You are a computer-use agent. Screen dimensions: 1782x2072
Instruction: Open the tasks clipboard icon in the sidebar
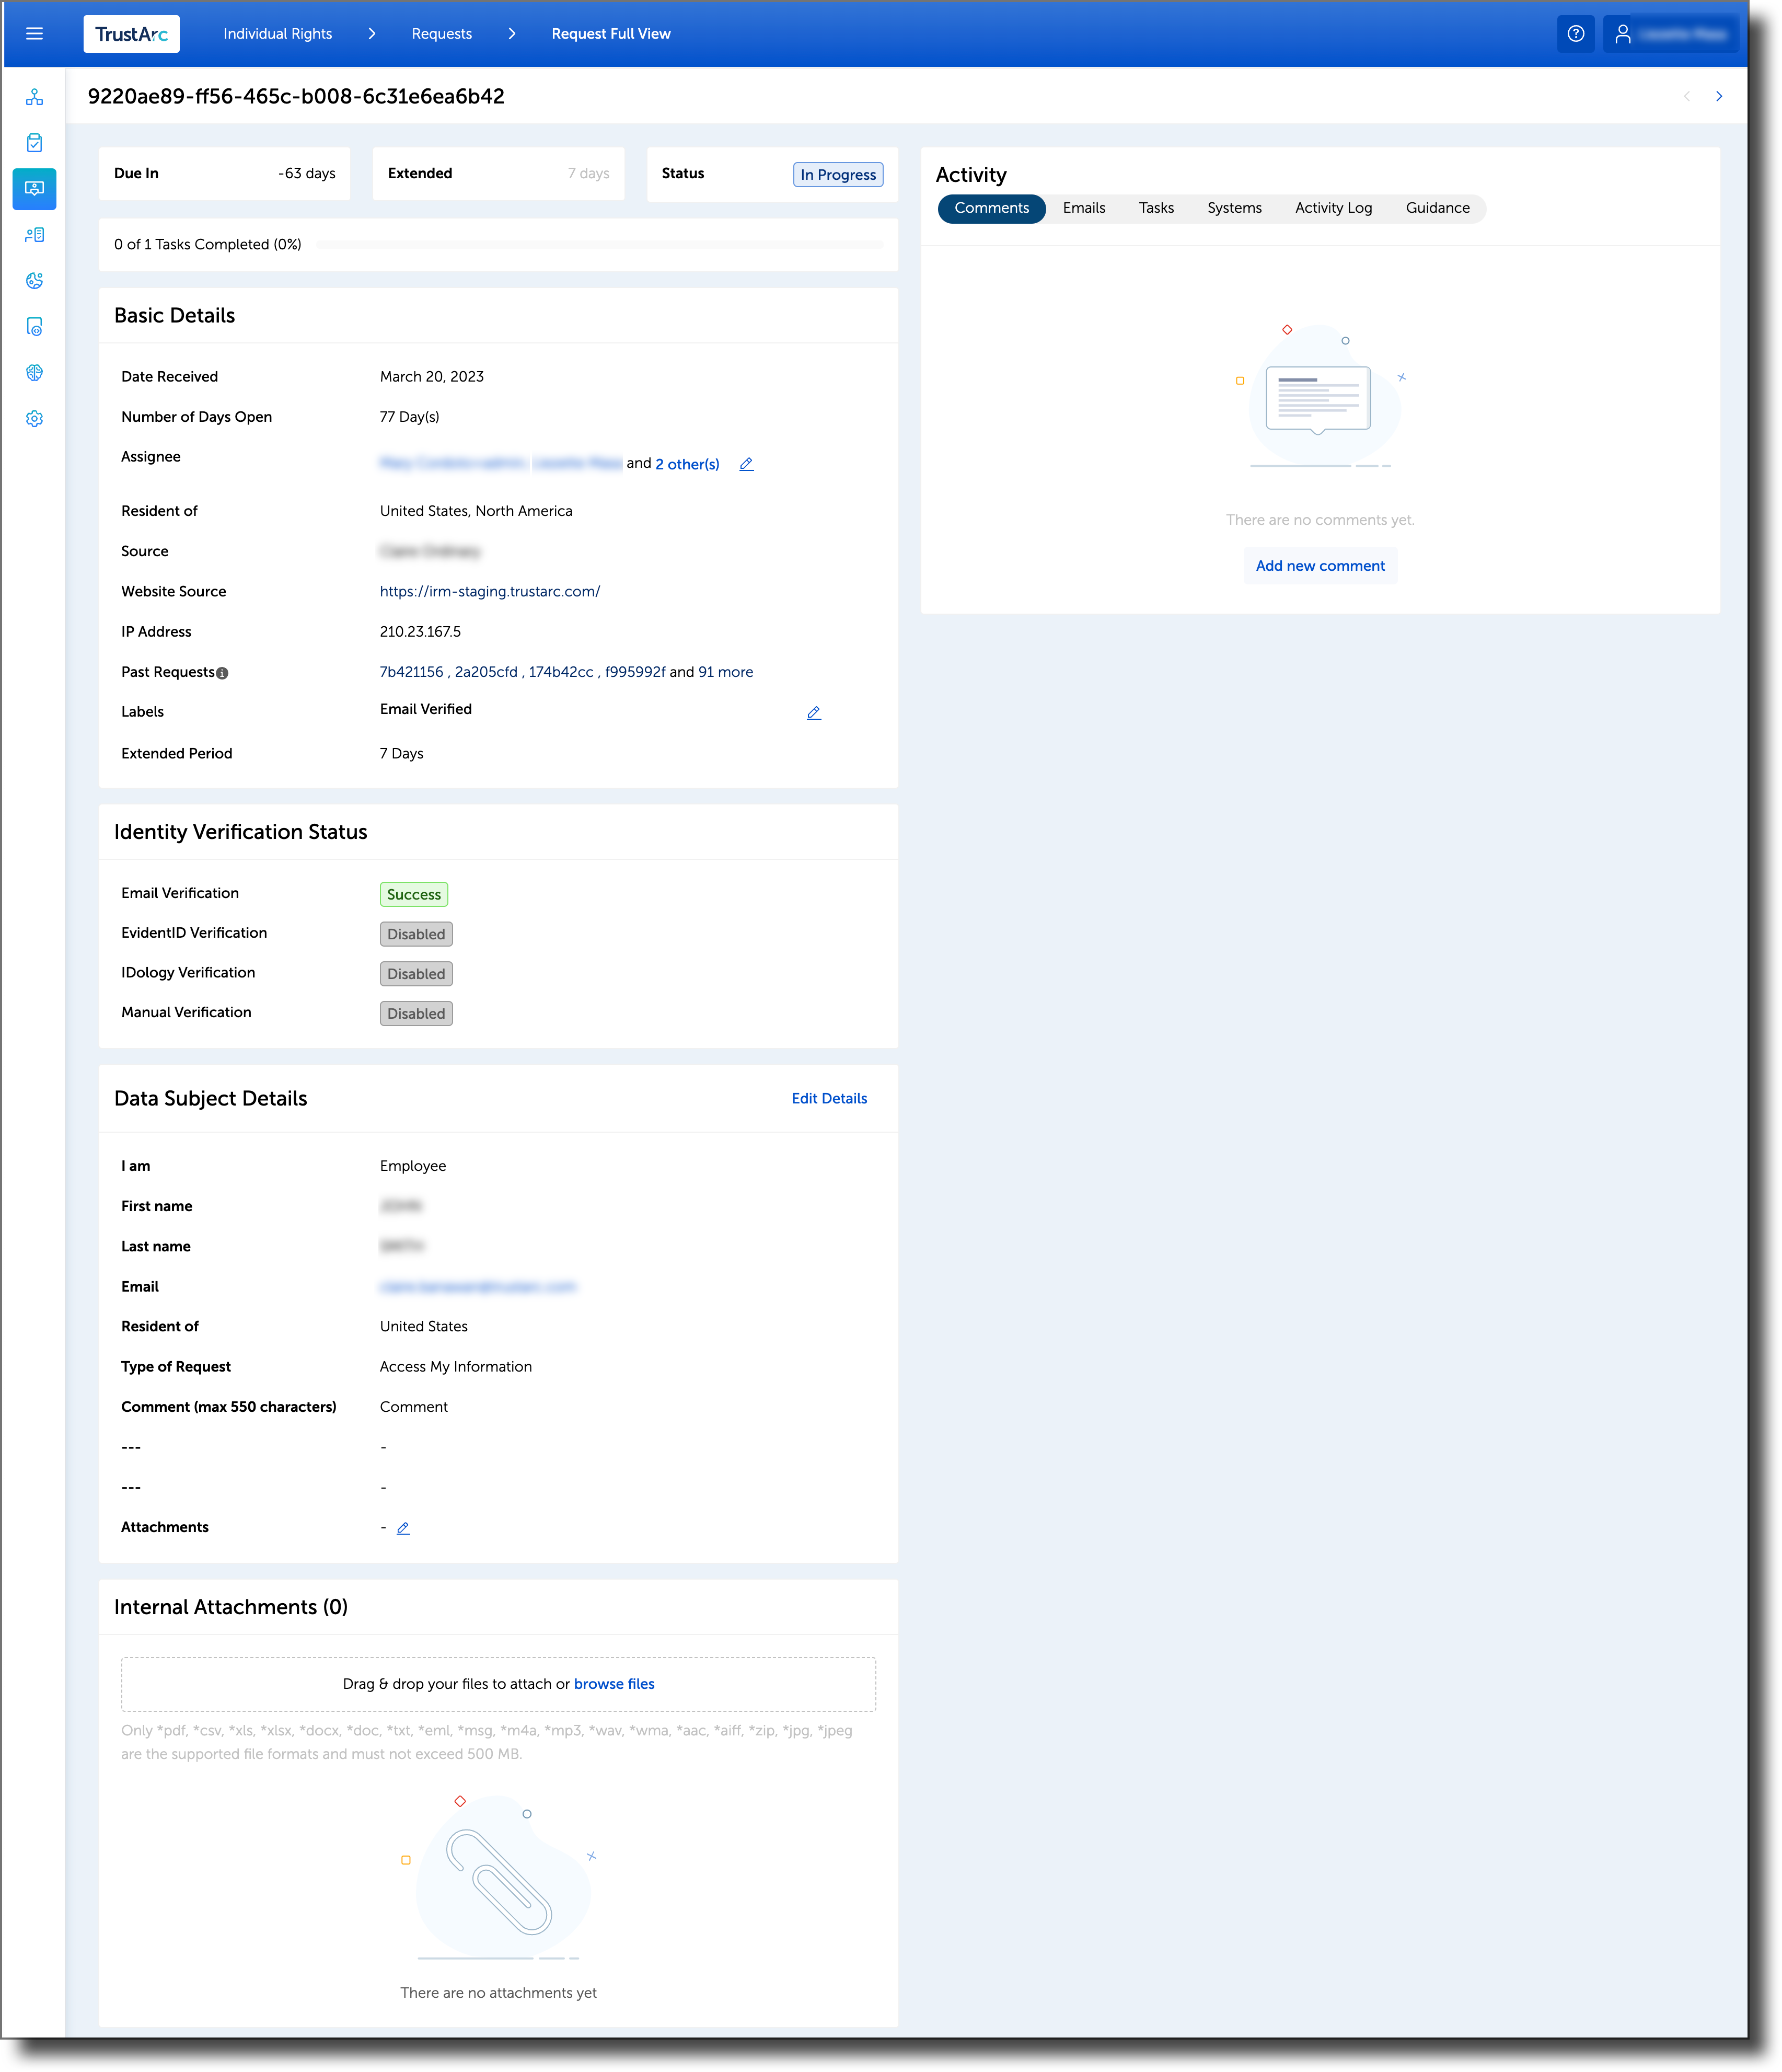click(34, 142)
